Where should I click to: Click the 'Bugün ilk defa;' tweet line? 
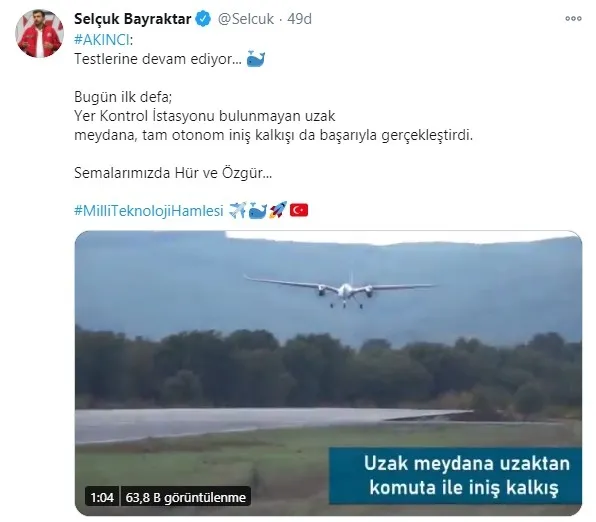123,97
